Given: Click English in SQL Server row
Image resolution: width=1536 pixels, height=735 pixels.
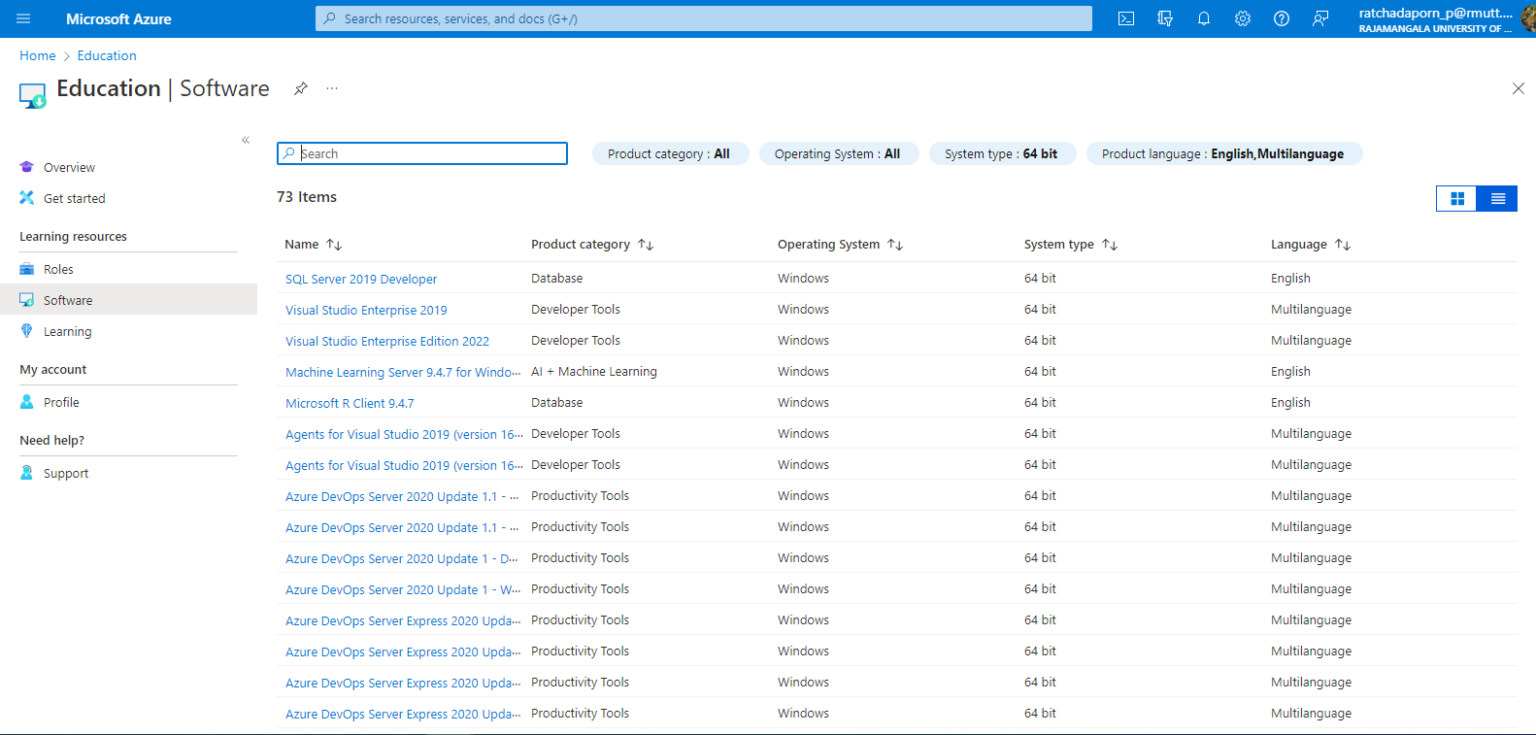Looking at the screenshot, I should click(1290, 278).
